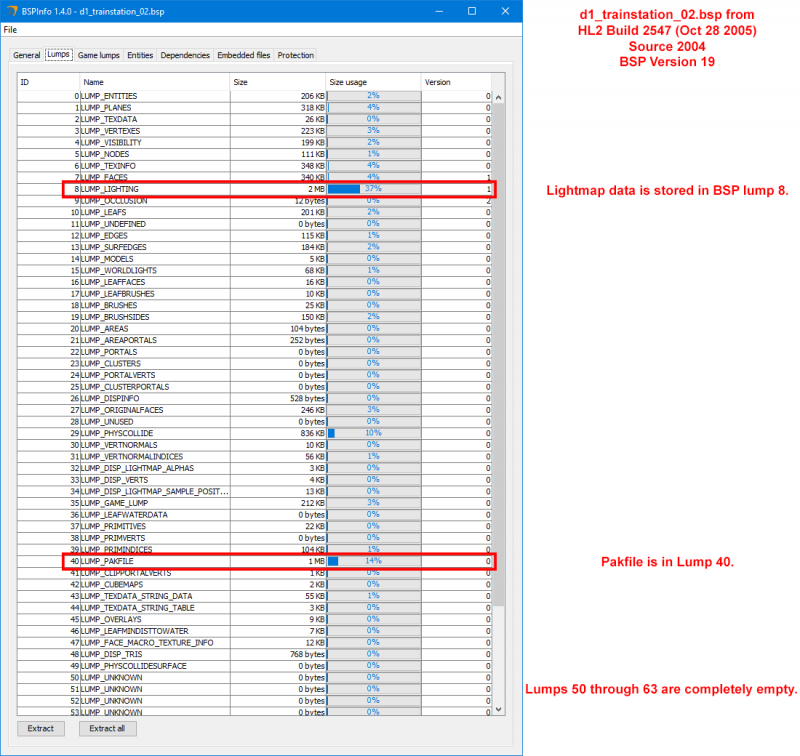Switch to the Game lumps tab
800x756 pixels.
click(98, 55)
